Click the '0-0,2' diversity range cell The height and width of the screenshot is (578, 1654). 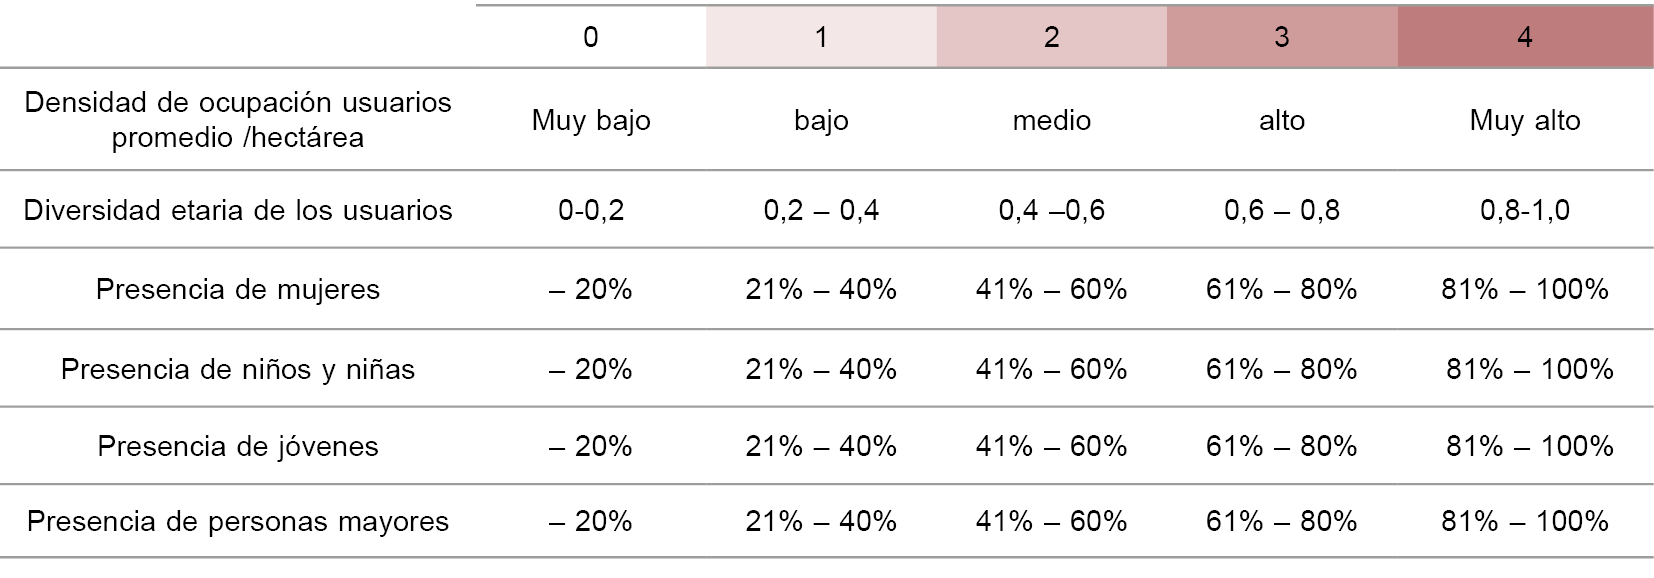point(591,210)
